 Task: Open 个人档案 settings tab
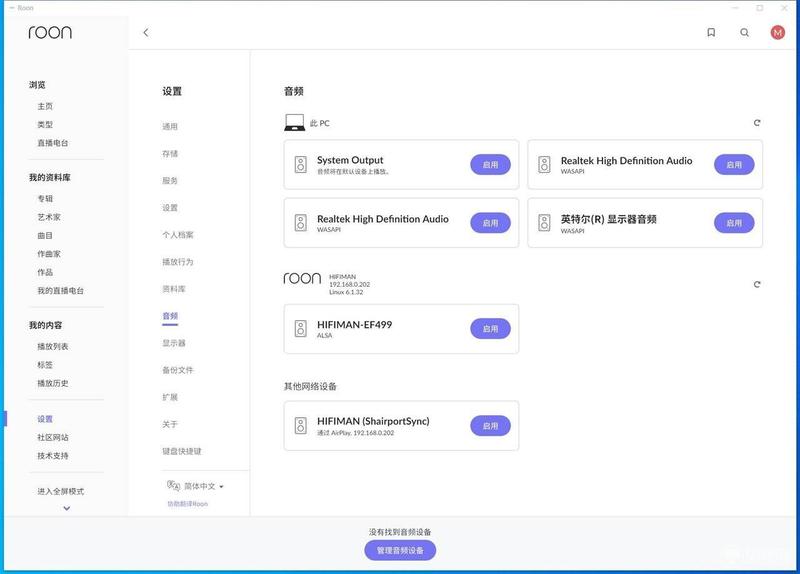pyautogui.click(x=178, y=235)
